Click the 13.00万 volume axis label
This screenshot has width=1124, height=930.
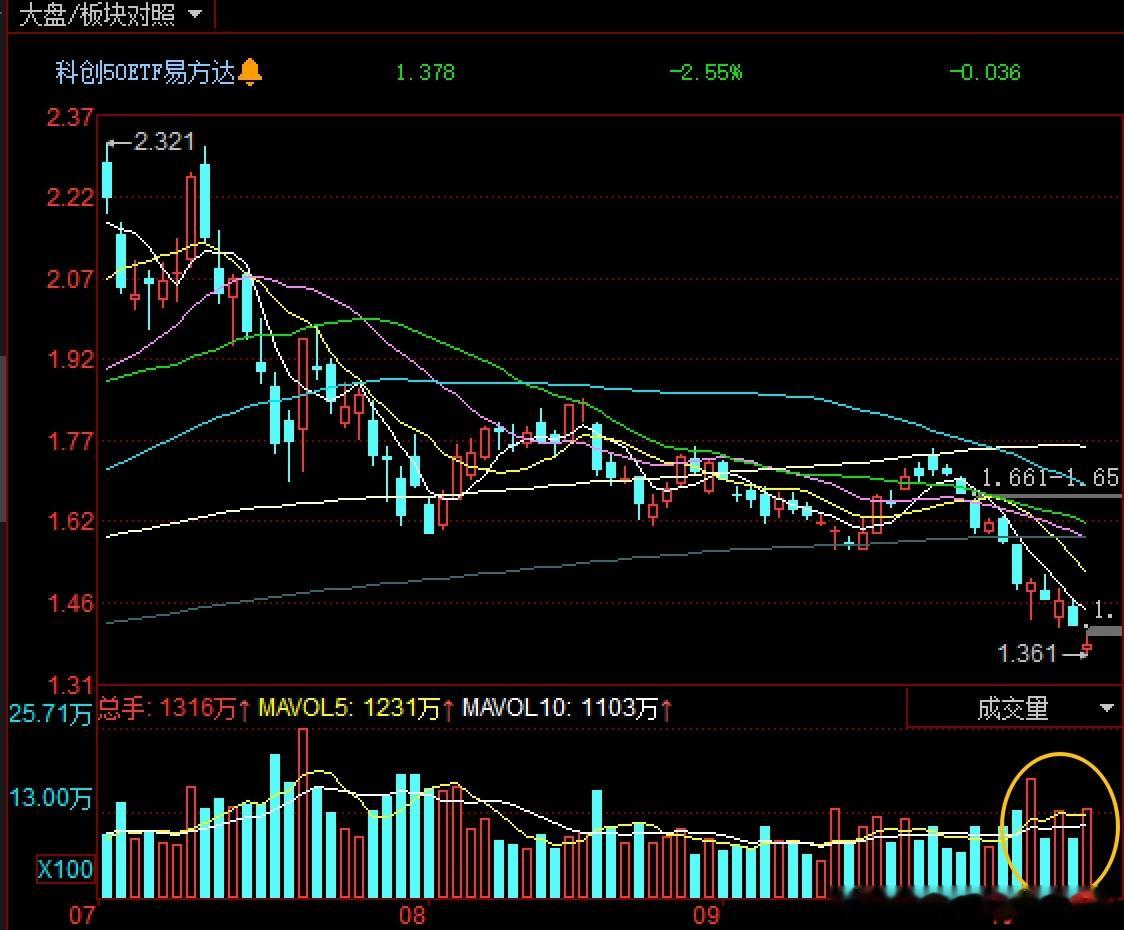[x=50, y=797]
